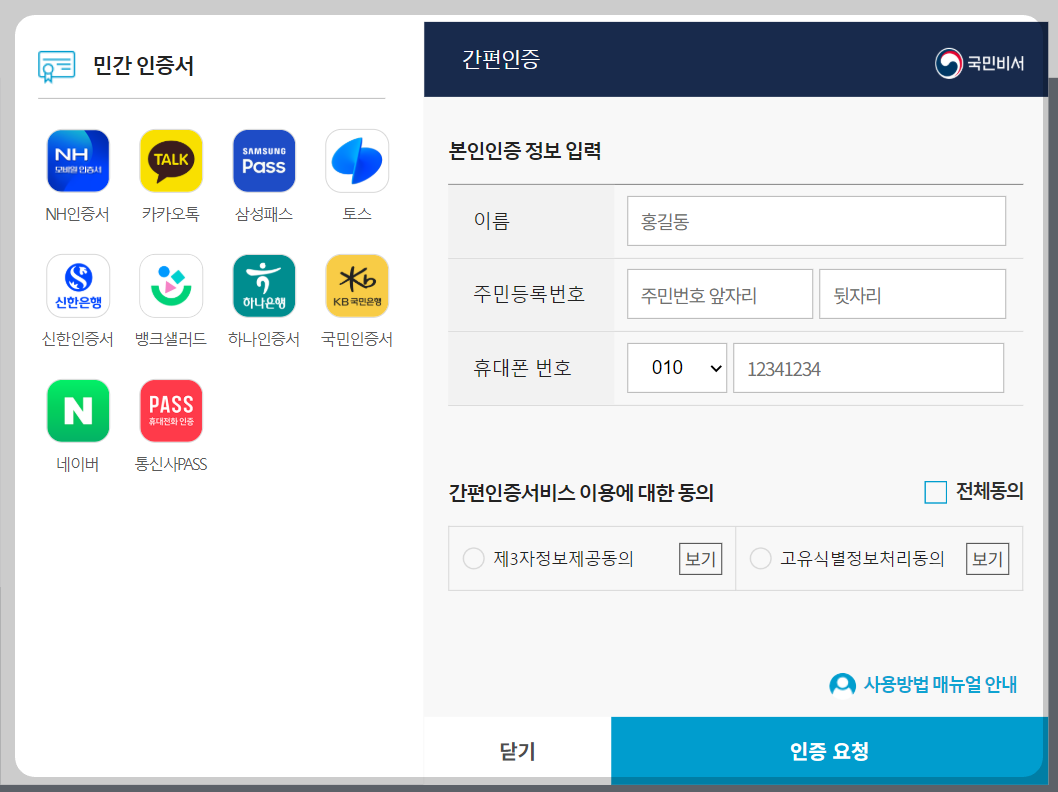1058x792 pixels.
Task: Choose 카카오톡 TALK authentication icon
Action: [171, 161]
